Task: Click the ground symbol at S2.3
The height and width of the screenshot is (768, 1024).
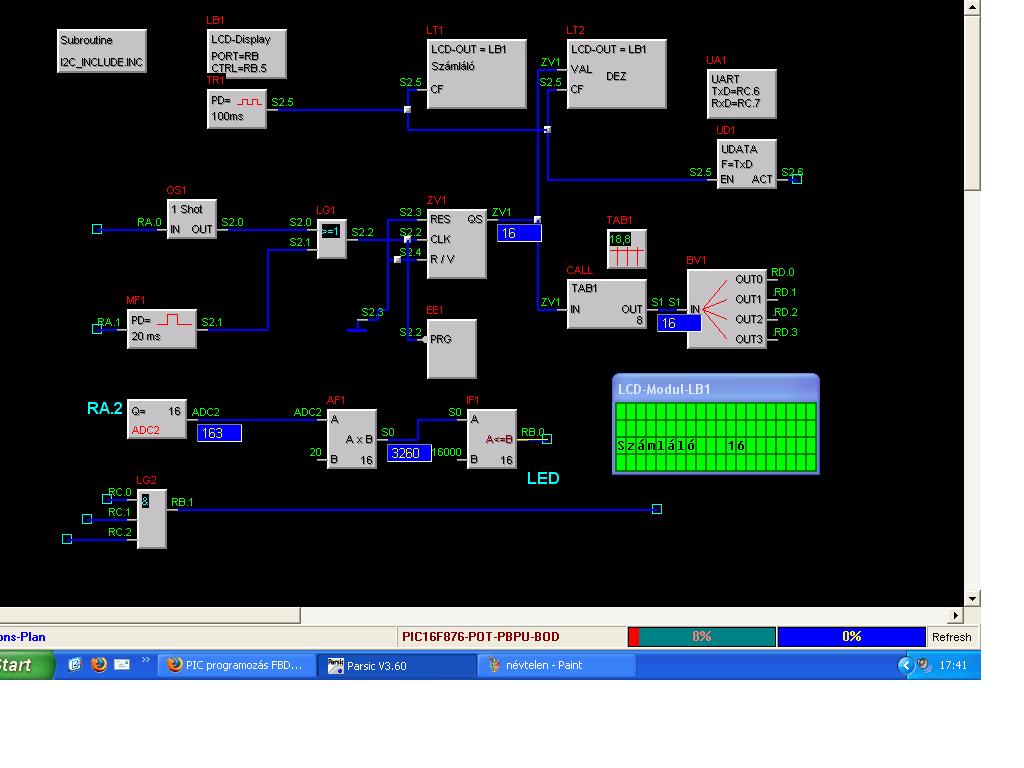Action: [357, 327]
